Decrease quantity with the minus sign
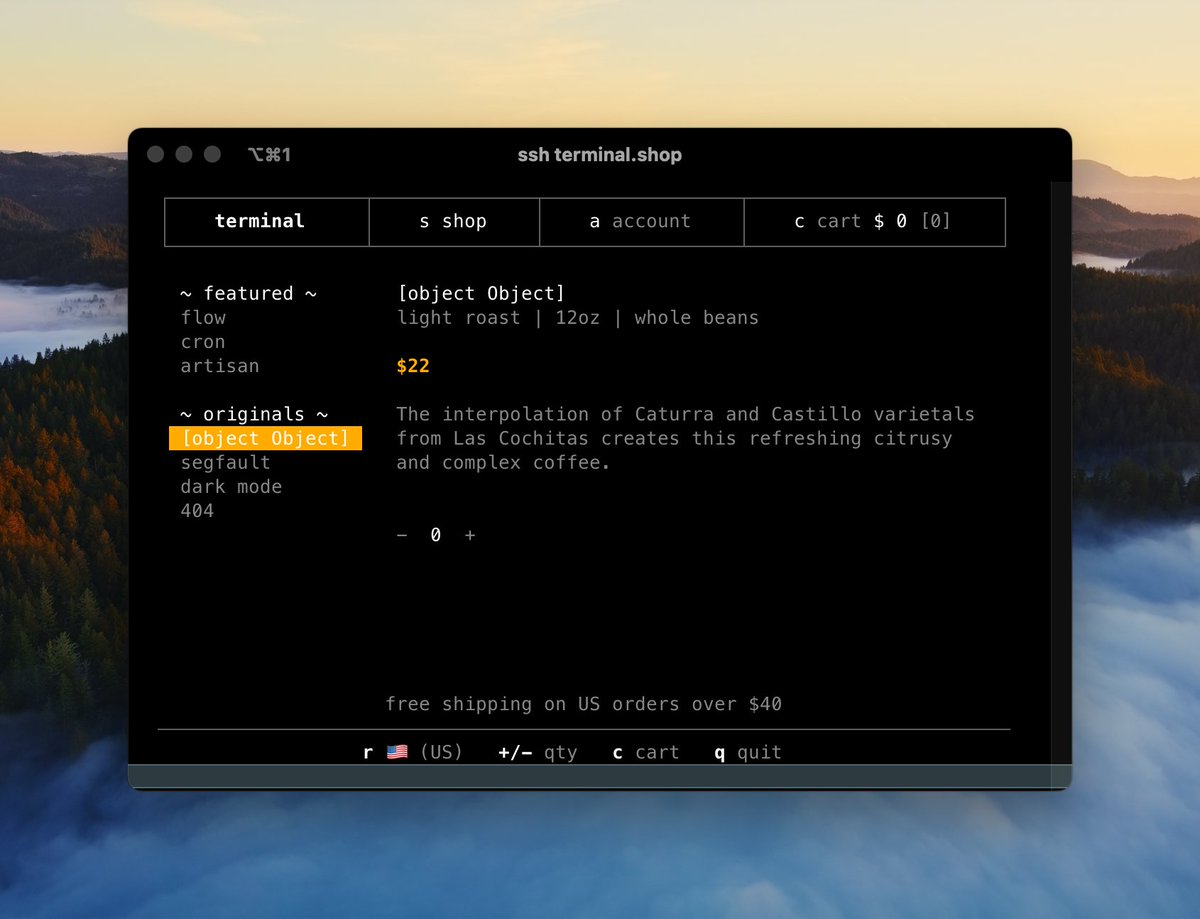This screenshot has width=1200, height=919. click(402, 535)
